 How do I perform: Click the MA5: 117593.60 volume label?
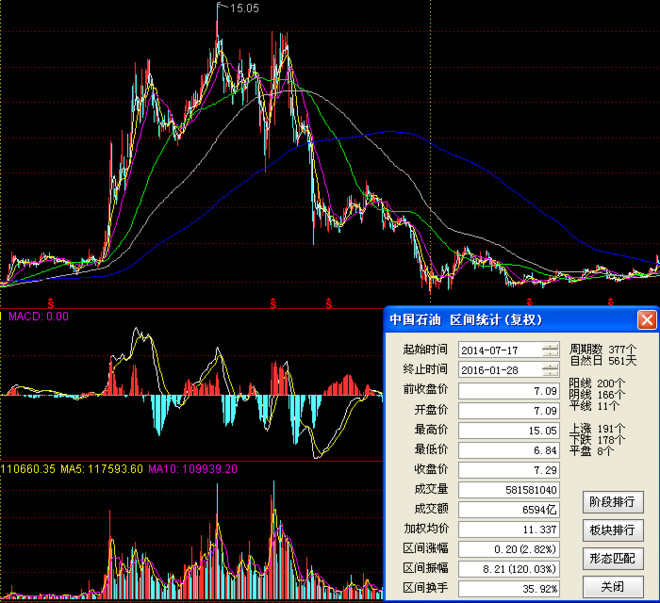pyautogui.click(x=101, y=469)
